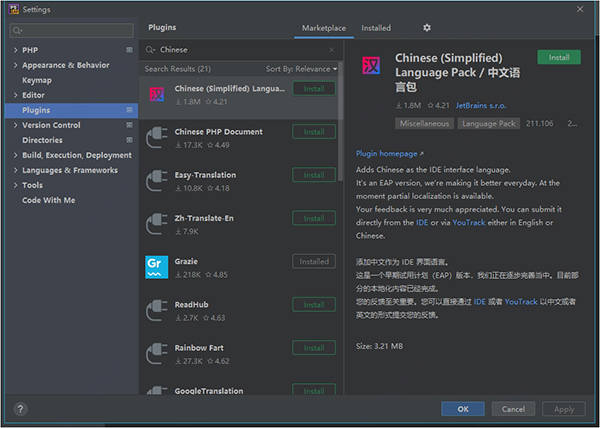The height and width of the screenshot is (428, 600).
Task: Click in the plugin search field
Action: point(240,49)
